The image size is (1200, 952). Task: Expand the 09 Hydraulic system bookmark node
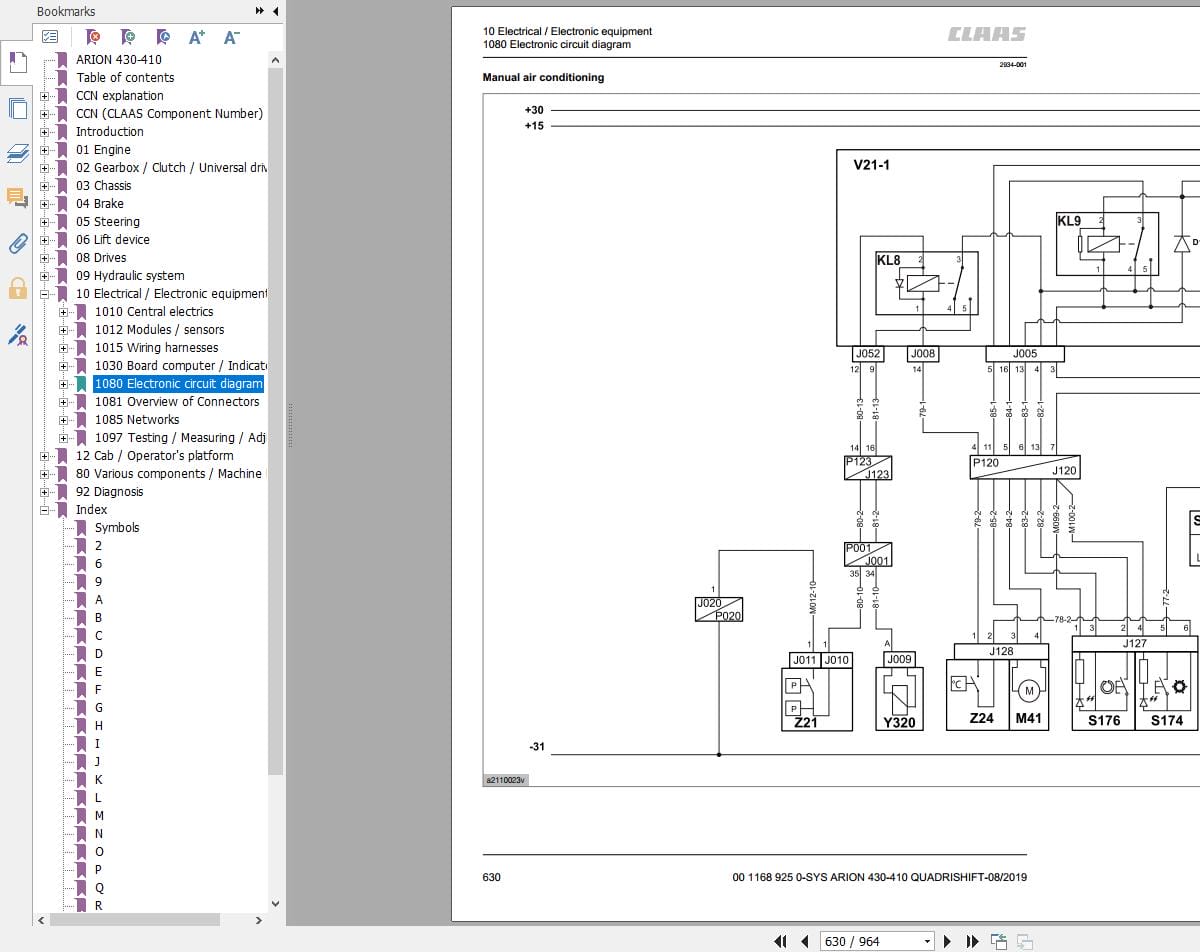[44, 276]
